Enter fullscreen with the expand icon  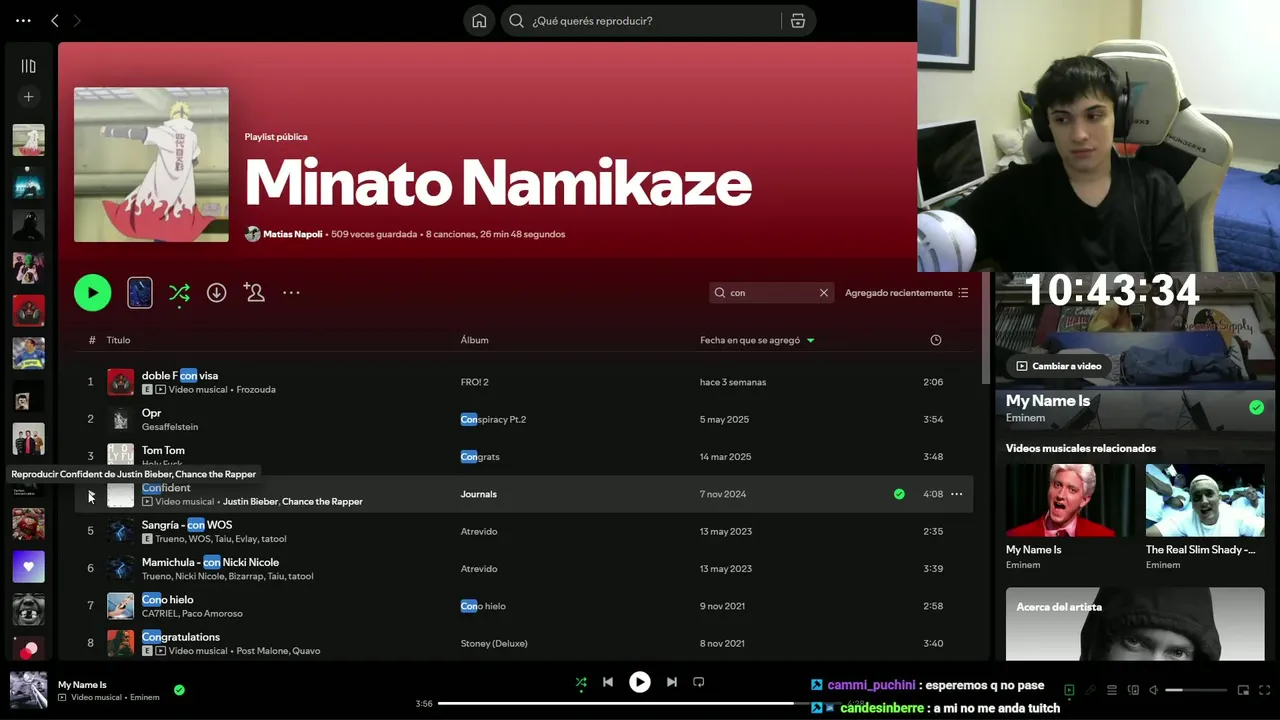(1264, 690)
